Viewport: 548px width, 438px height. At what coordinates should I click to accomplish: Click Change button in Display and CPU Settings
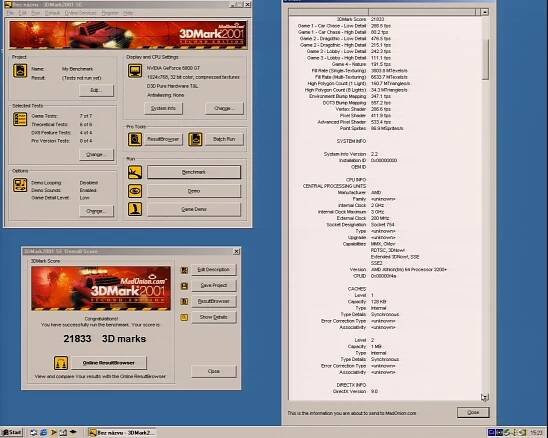click(x=224, y=108)
